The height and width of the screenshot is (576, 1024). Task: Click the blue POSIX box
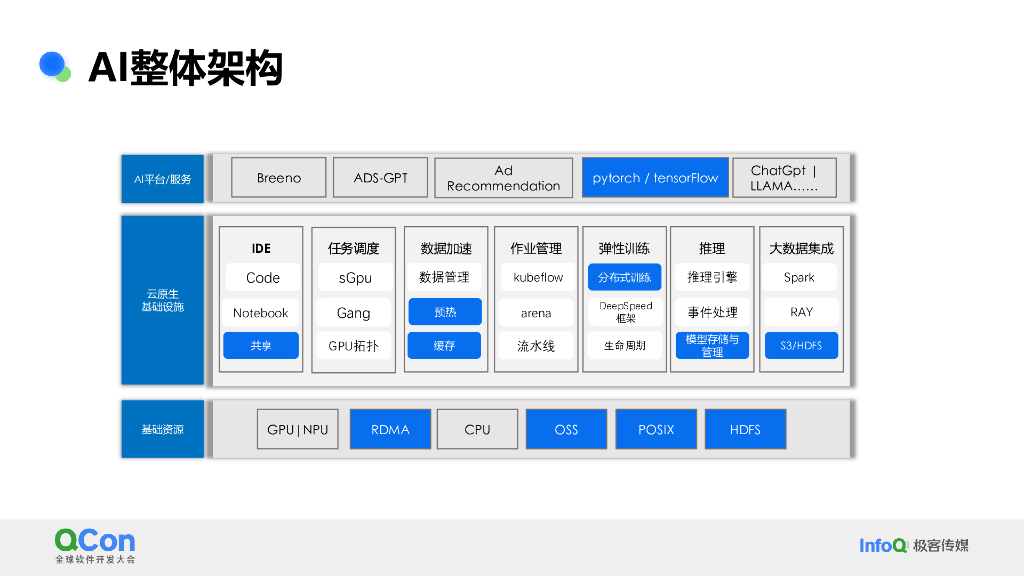(x=656, y=429)
